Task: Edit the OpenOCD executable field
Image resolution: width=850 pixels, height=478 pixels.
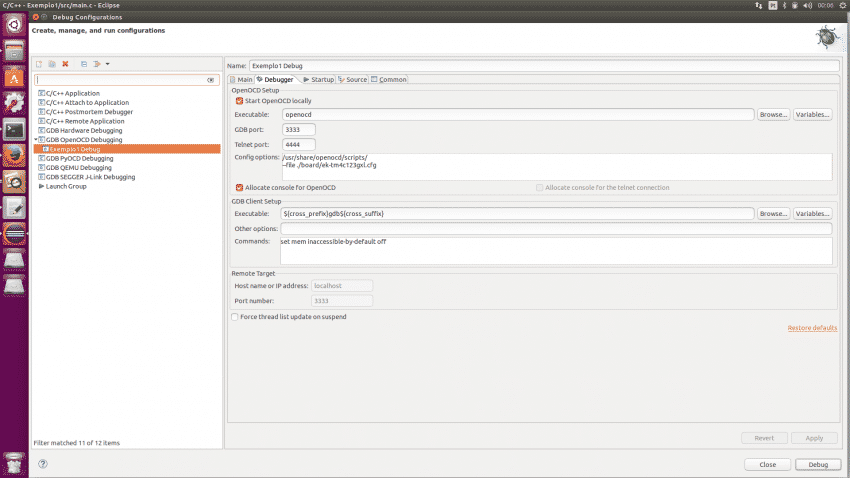Action: (x=518, y=114)
